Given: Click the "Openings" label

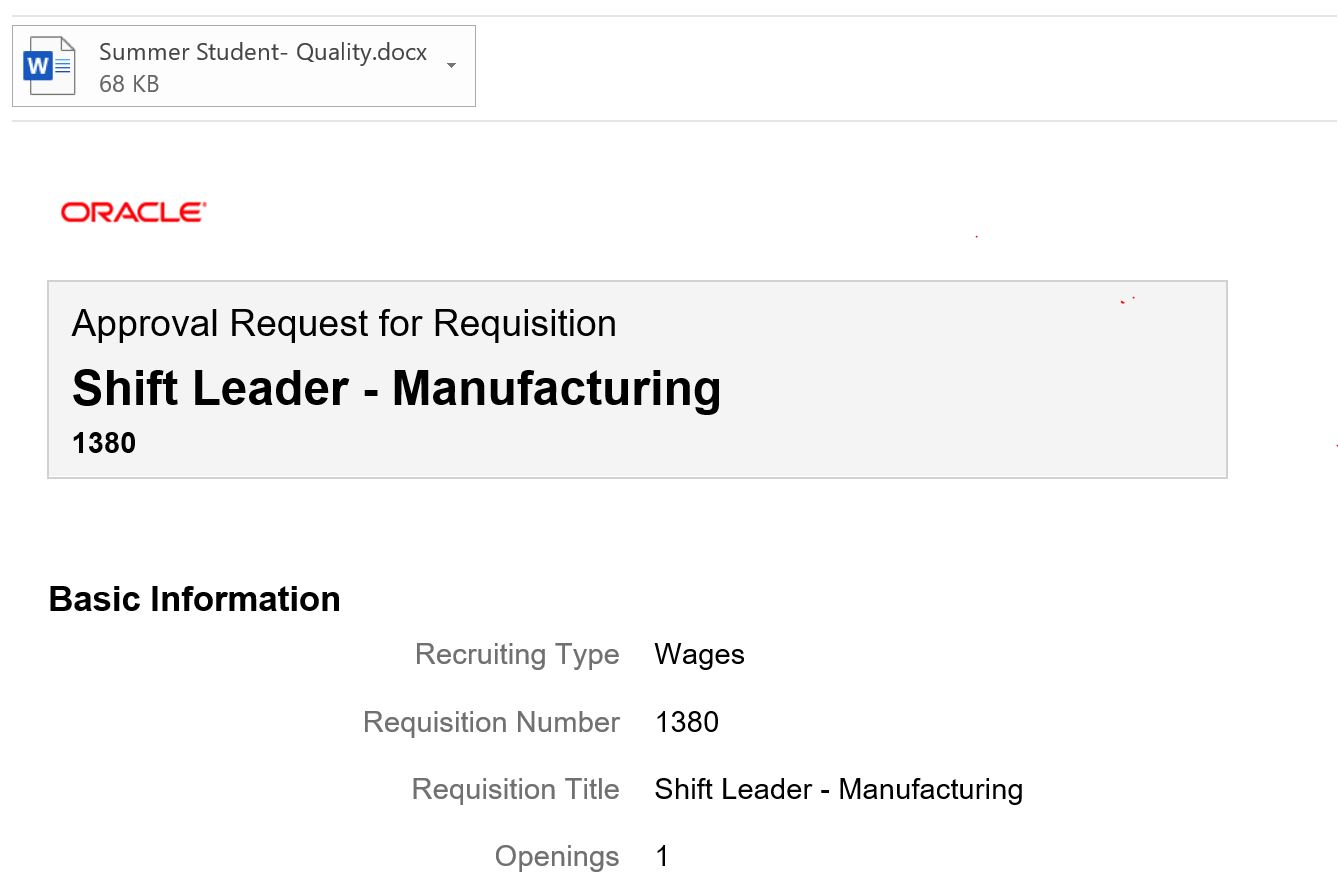Looking at the screenshot, I should coord(557,856).
